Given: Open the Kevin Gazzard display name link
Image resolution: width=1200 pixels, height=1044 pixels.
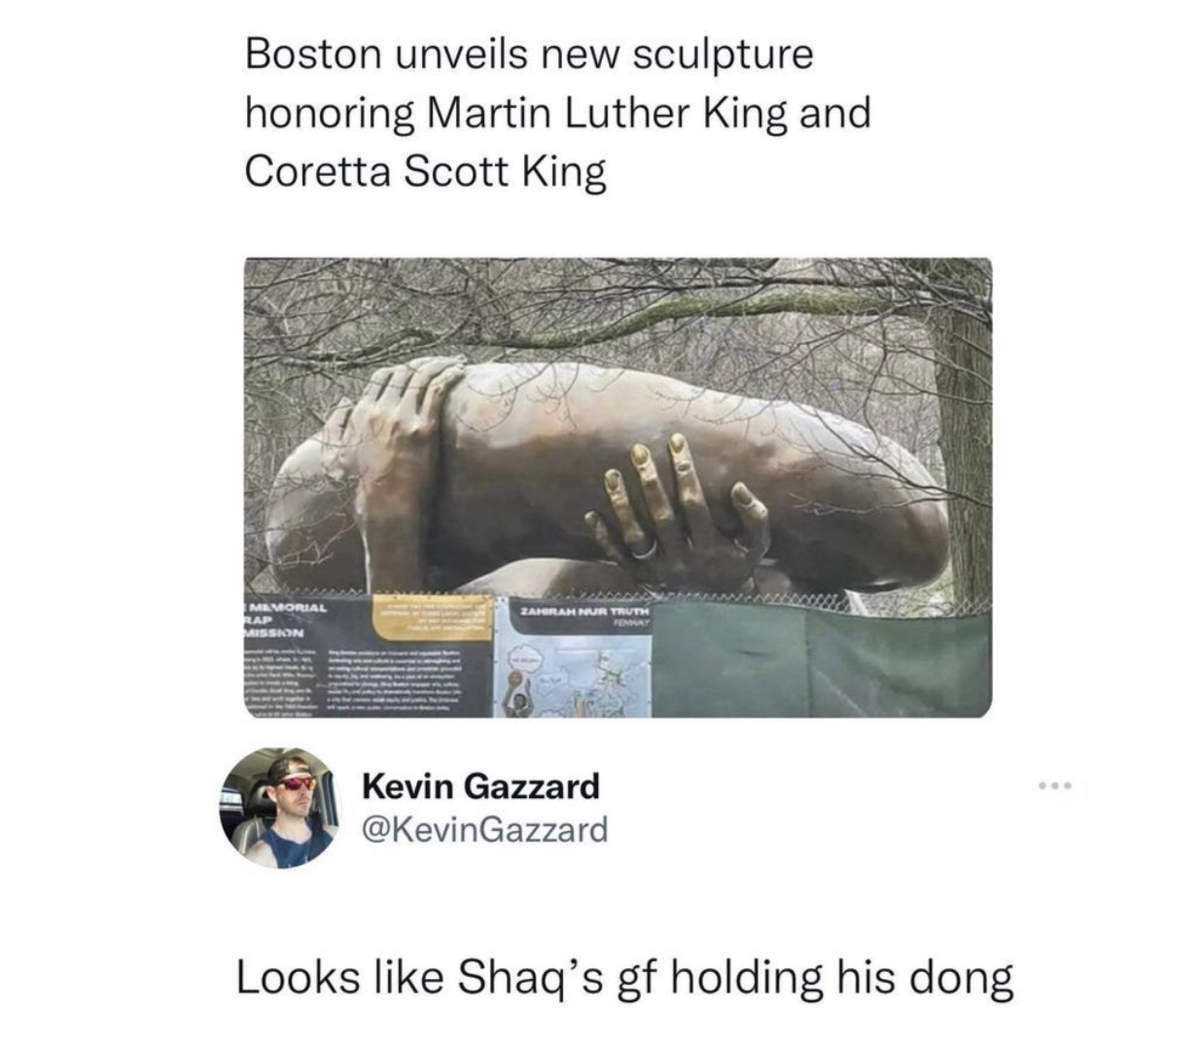Looking at the screenshot, I should (x=480, y=786).
